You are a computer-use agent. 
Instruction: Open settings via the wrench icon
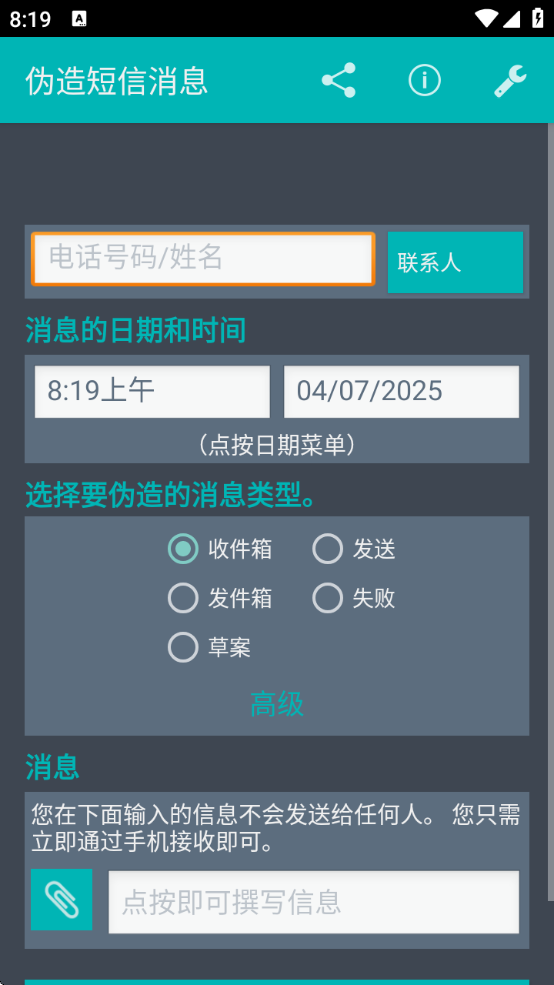tap(510, 80)
